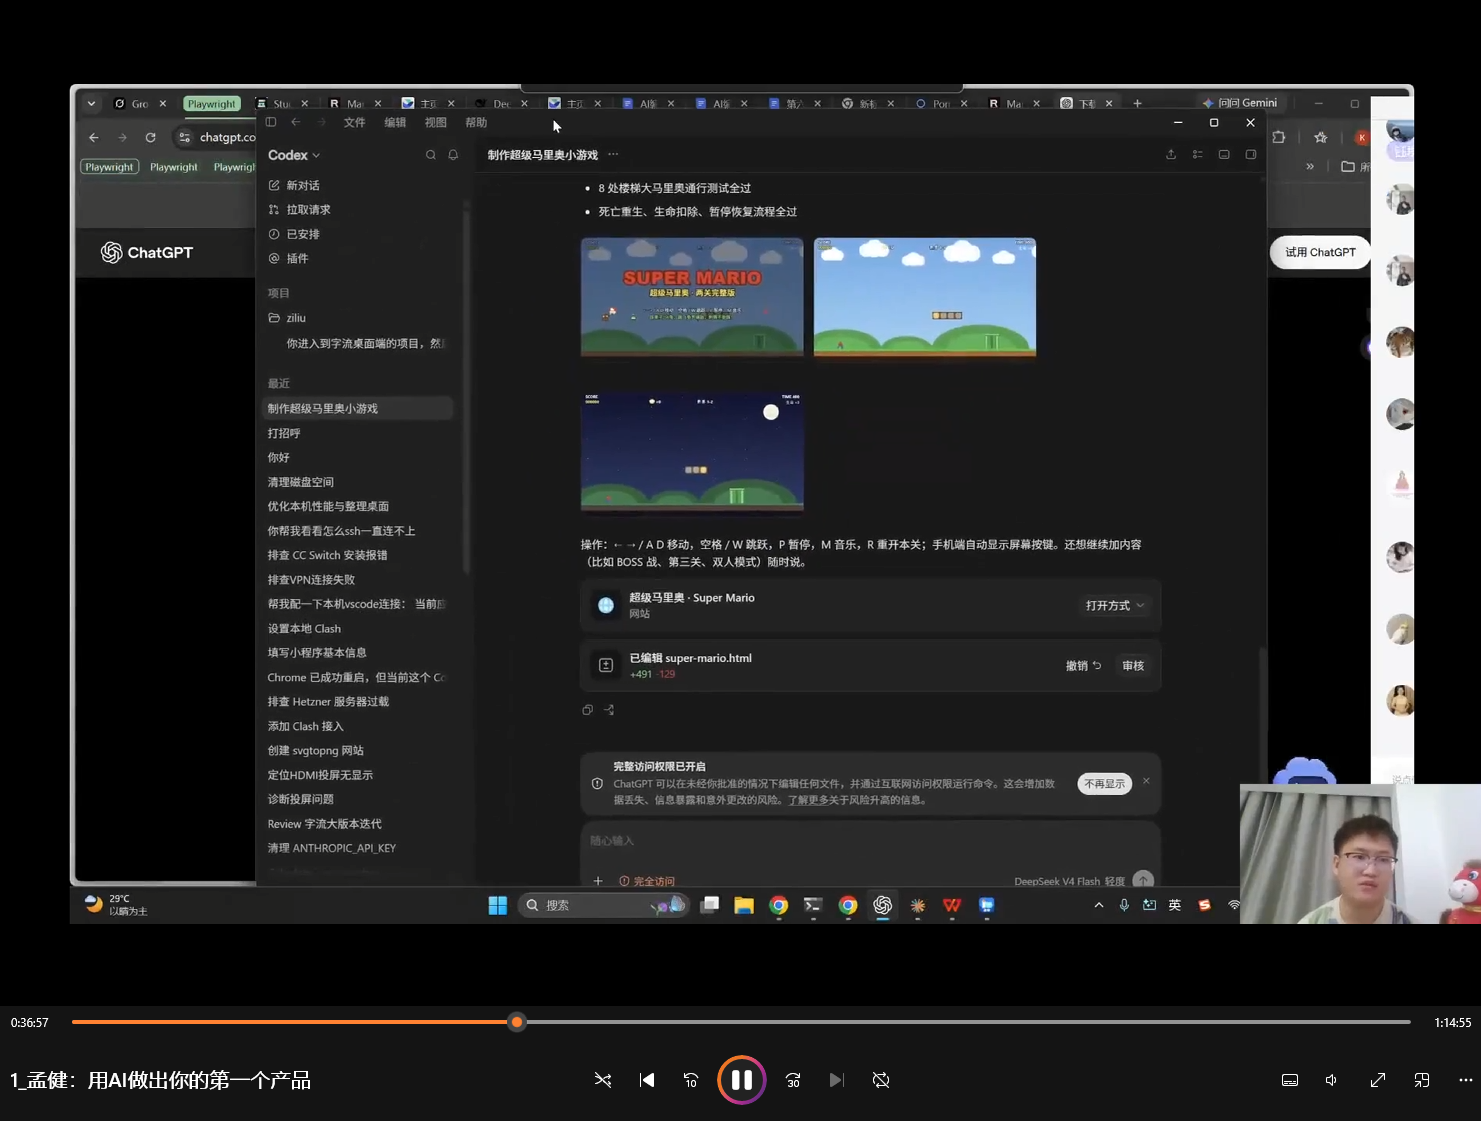
Task: Open the 视图 menu
Action: click(436, 122)
